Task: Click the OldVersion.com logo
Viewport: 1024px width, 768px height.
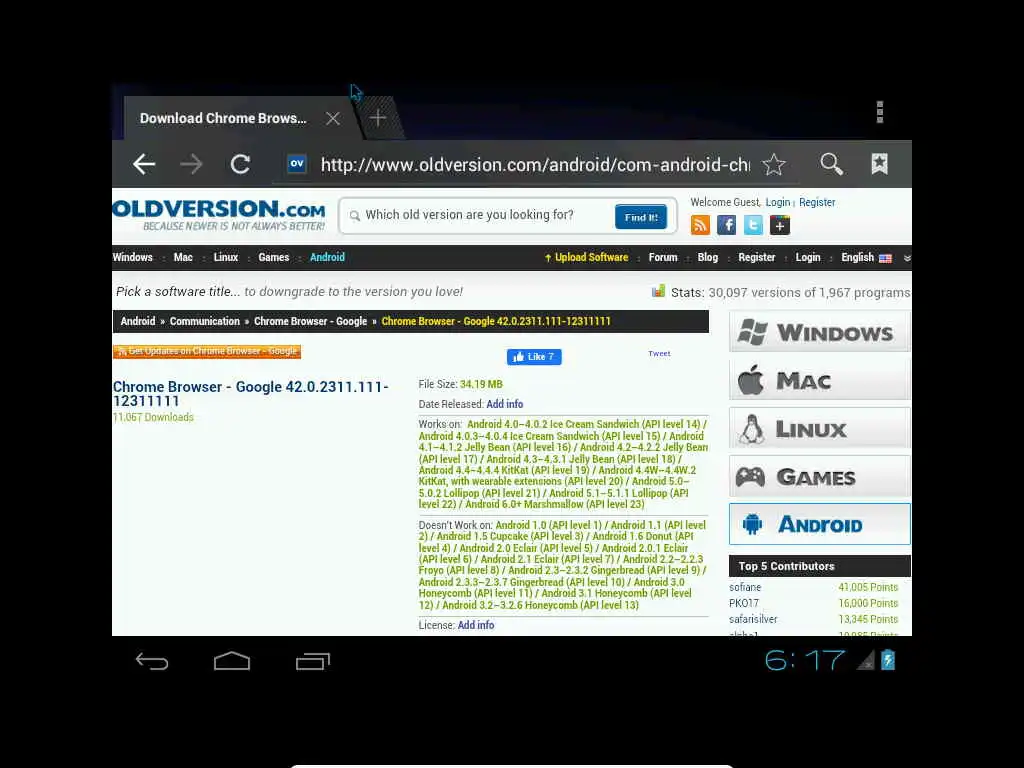Action: (219, 215)
